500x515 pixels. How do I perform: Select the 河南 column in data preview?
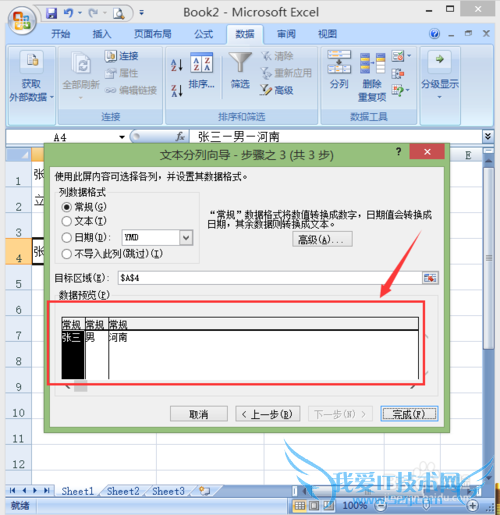263,348
